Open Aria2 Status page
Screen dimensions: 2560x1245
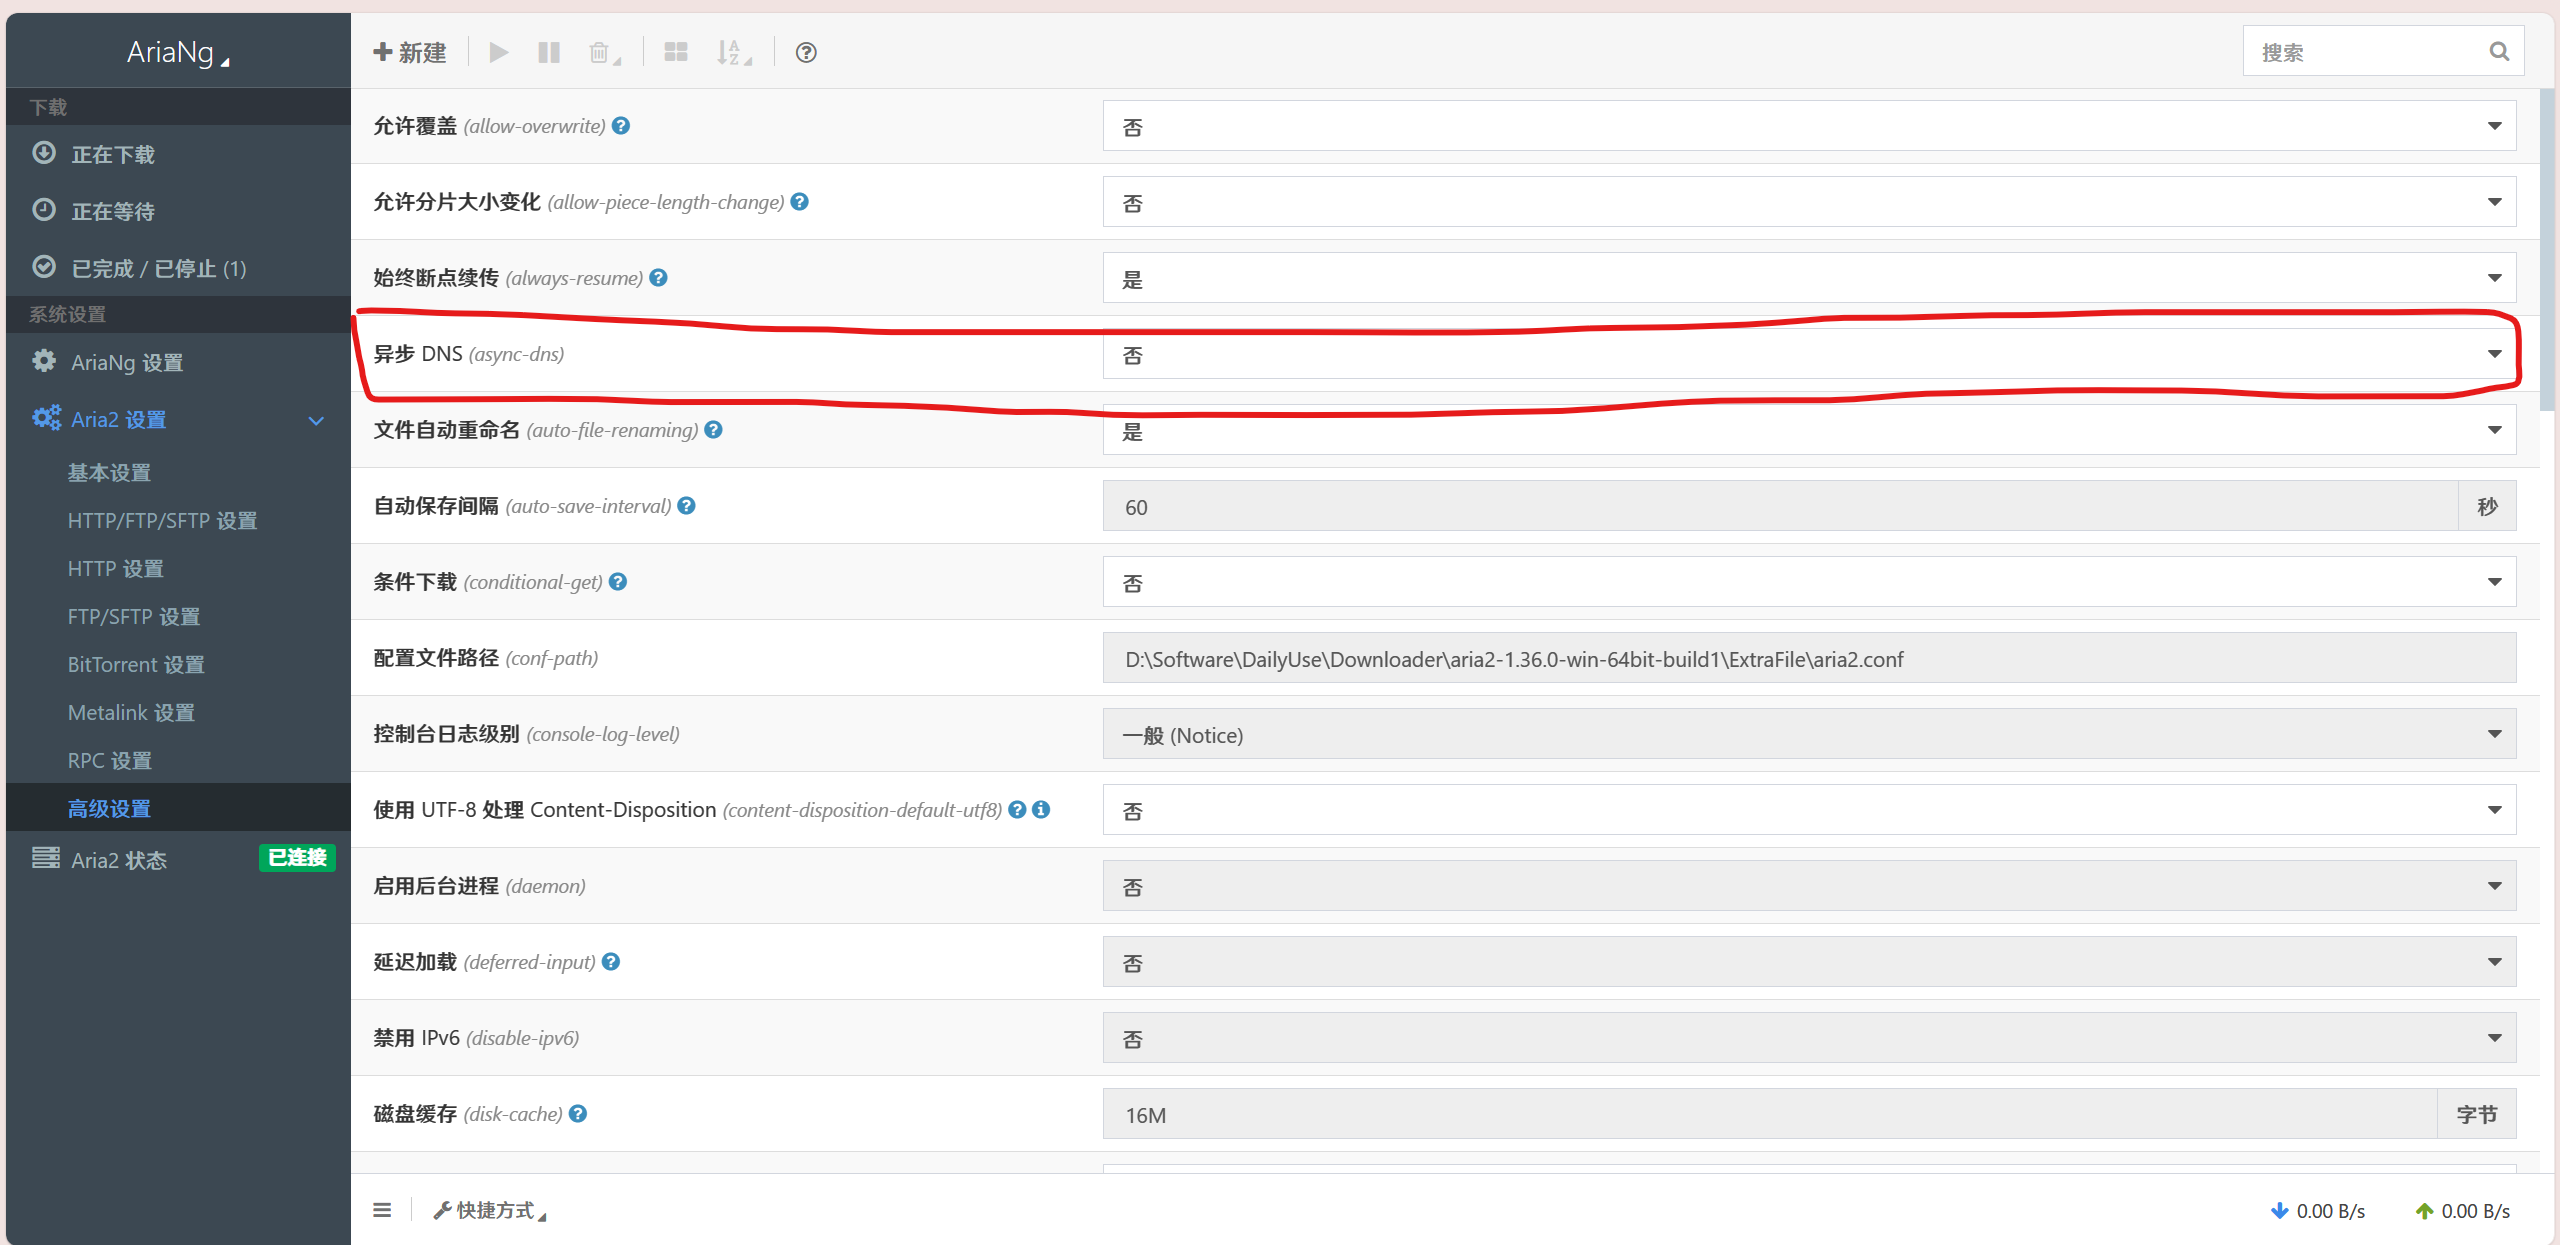(119, 860)
